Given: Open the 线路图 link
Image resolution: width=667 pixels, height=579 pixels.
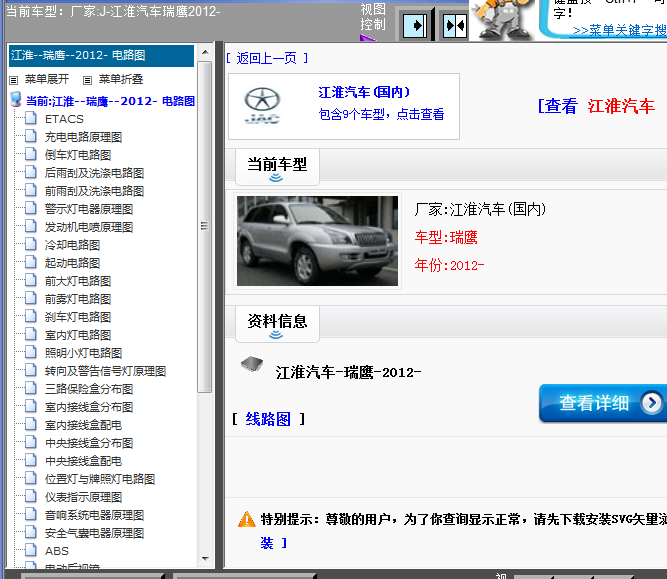Looking at the screenshot, I should click(268, 419).
